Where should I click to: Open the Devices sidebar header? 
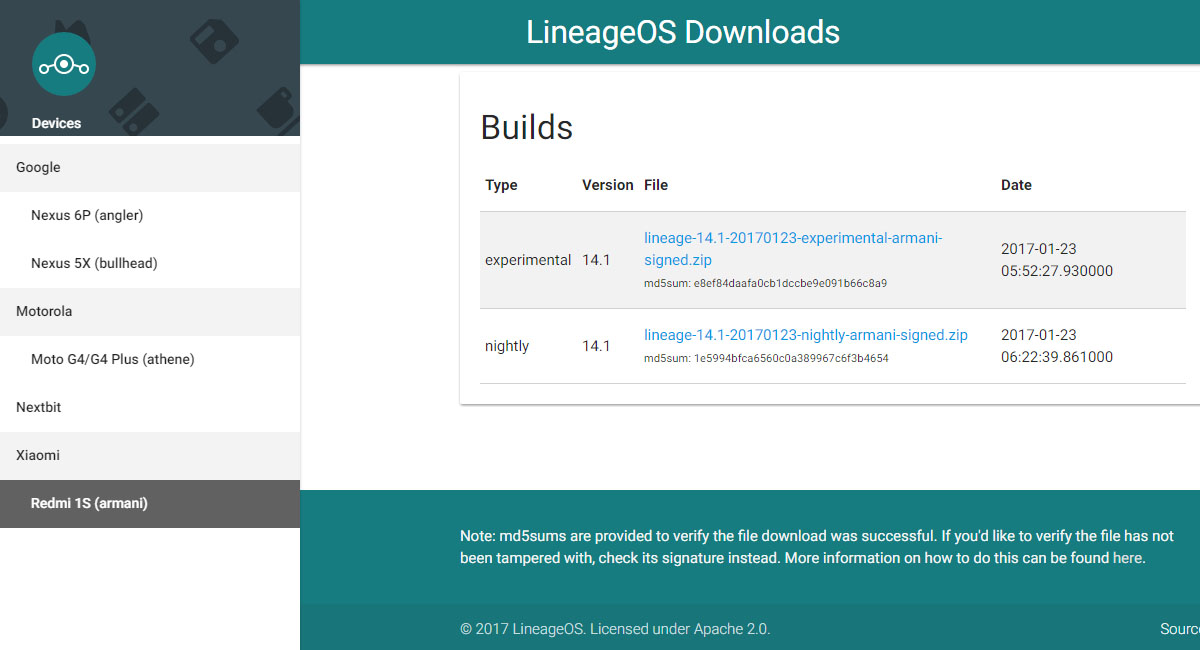[x=56, y=122]
